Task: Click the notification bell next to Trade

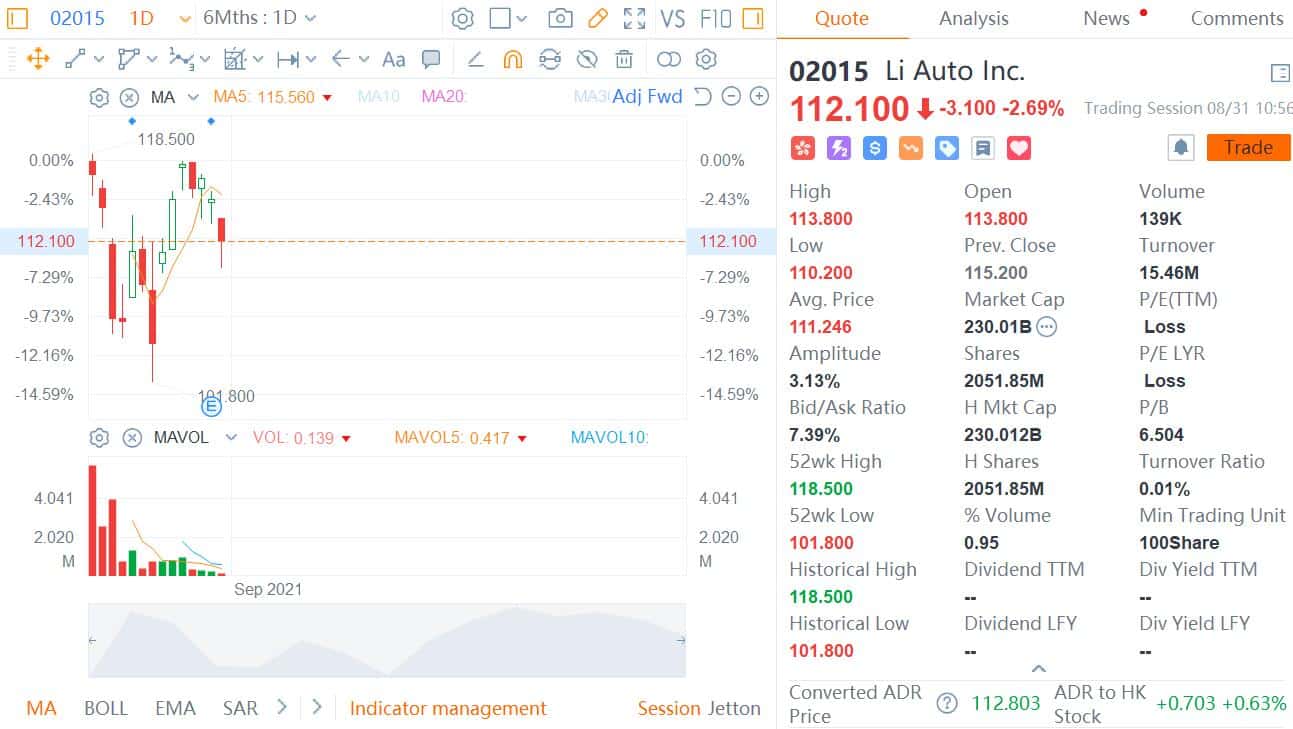Action: [1181, 147]
